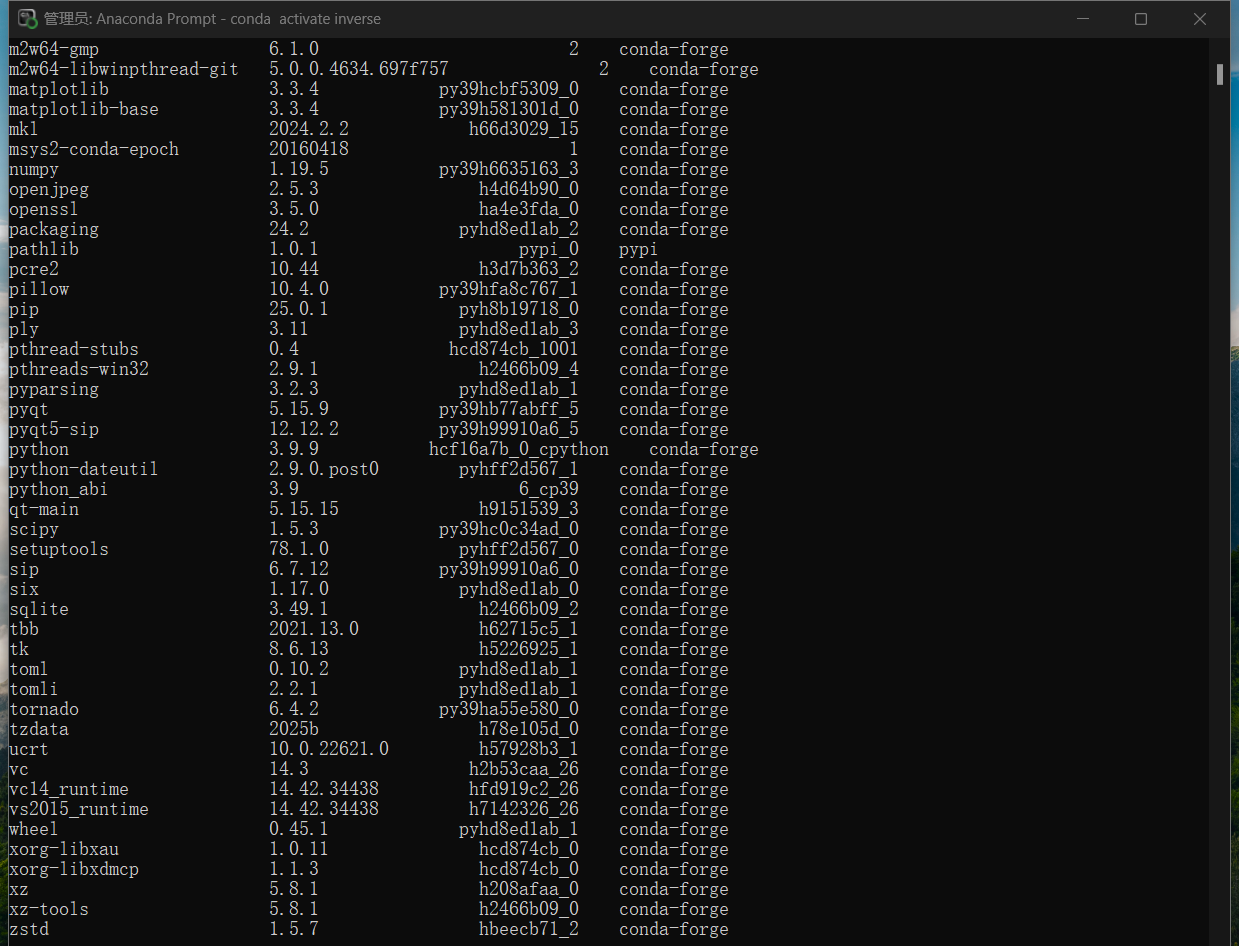Click tzdata version '2025b'

(x=294, y=729)
